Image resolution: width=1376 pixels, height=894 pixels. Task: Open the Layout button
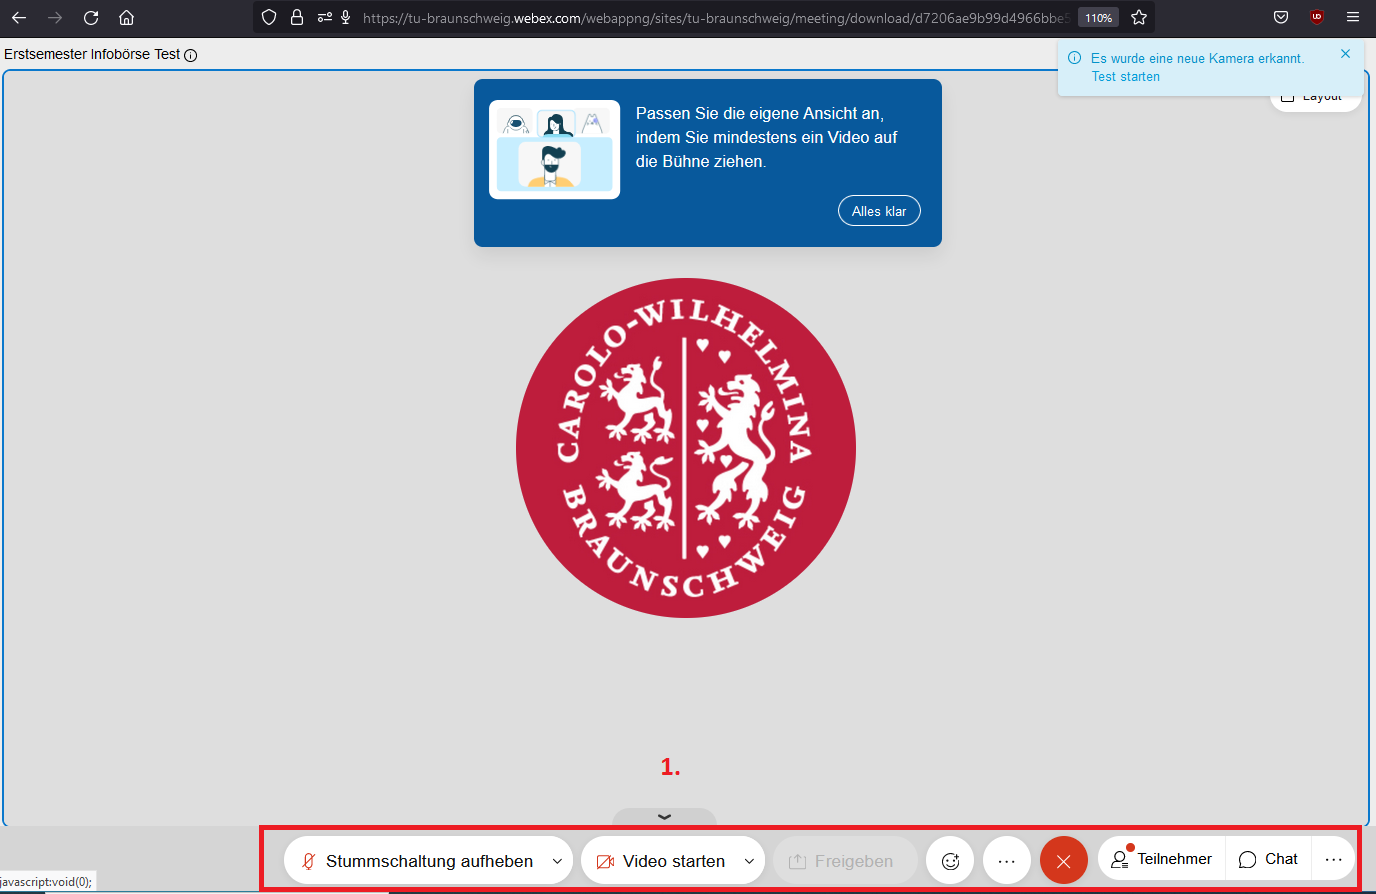click(1315, 98)
